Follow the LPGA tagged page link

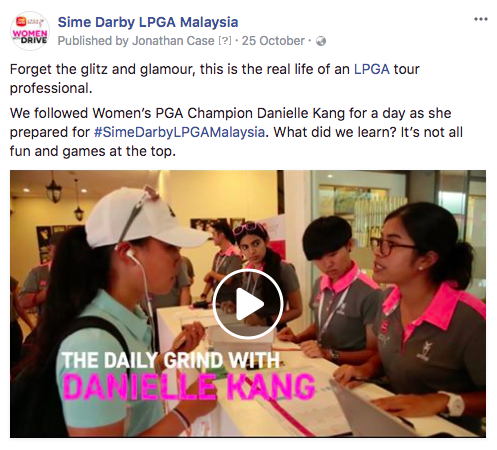click(371, 69)
